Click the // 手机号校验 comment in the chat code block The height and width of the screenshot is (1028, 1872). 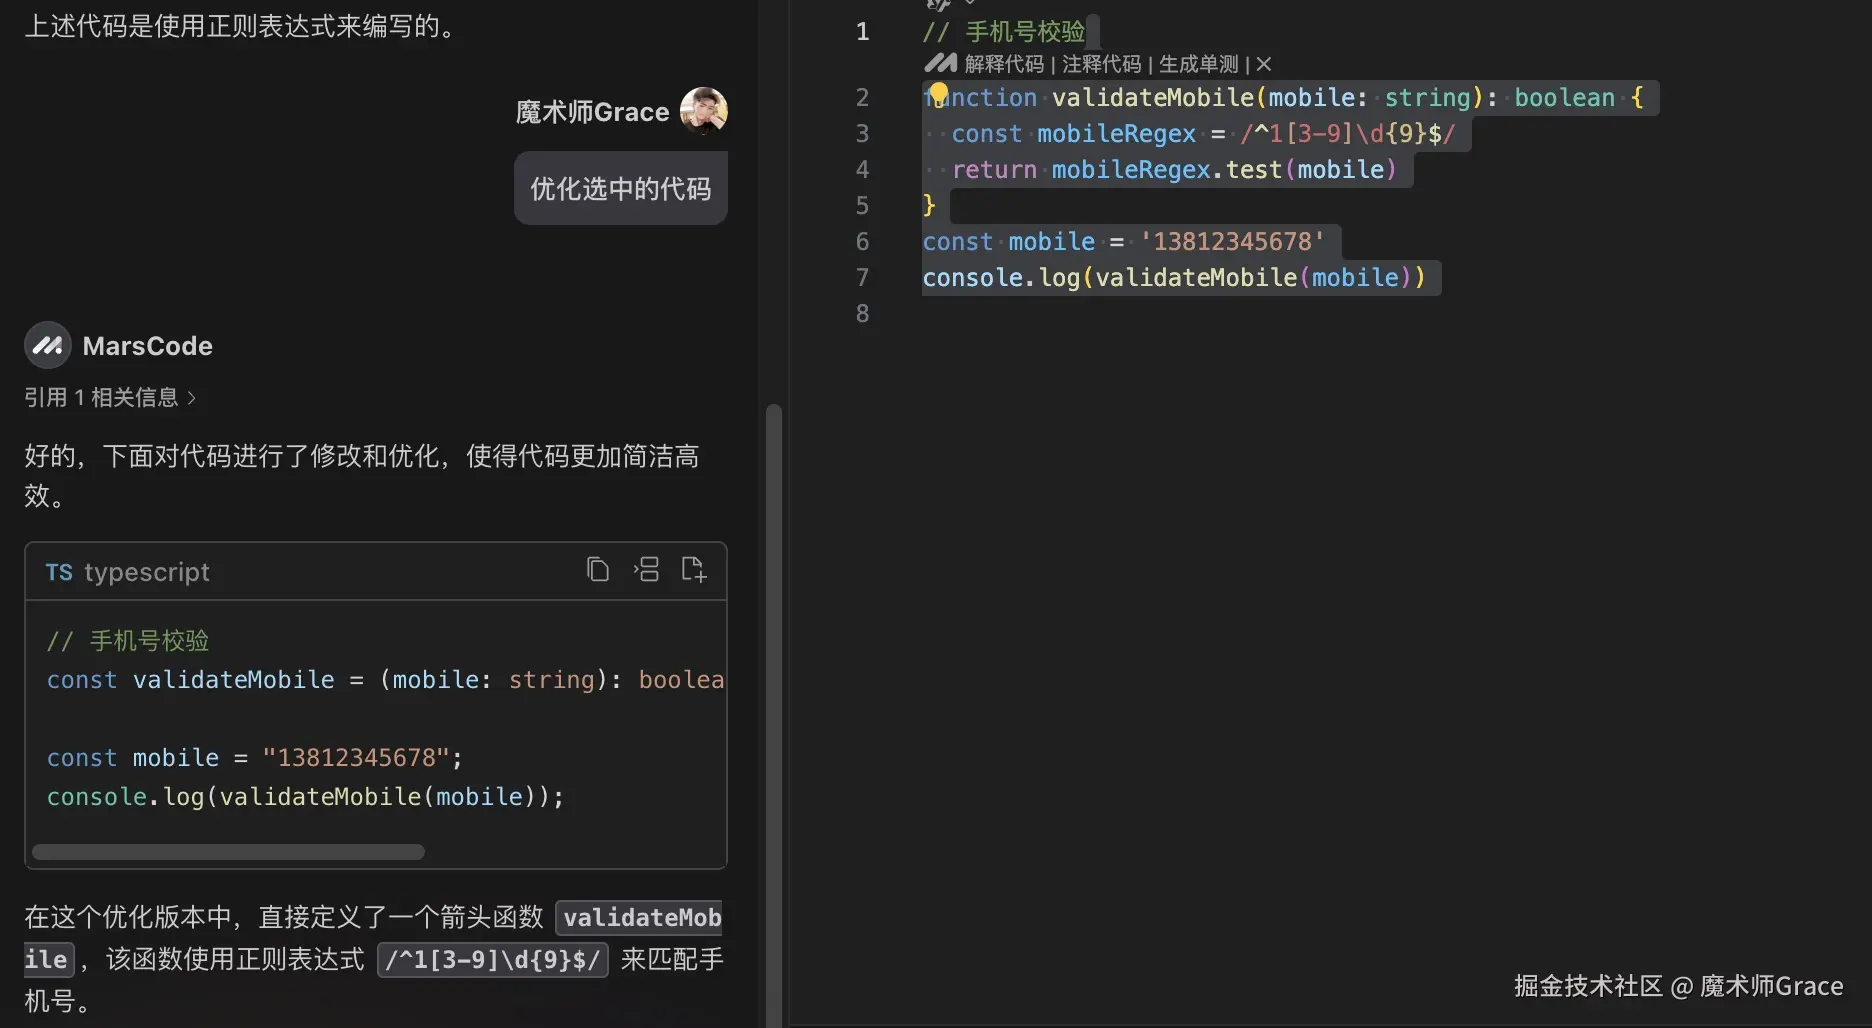128,640
